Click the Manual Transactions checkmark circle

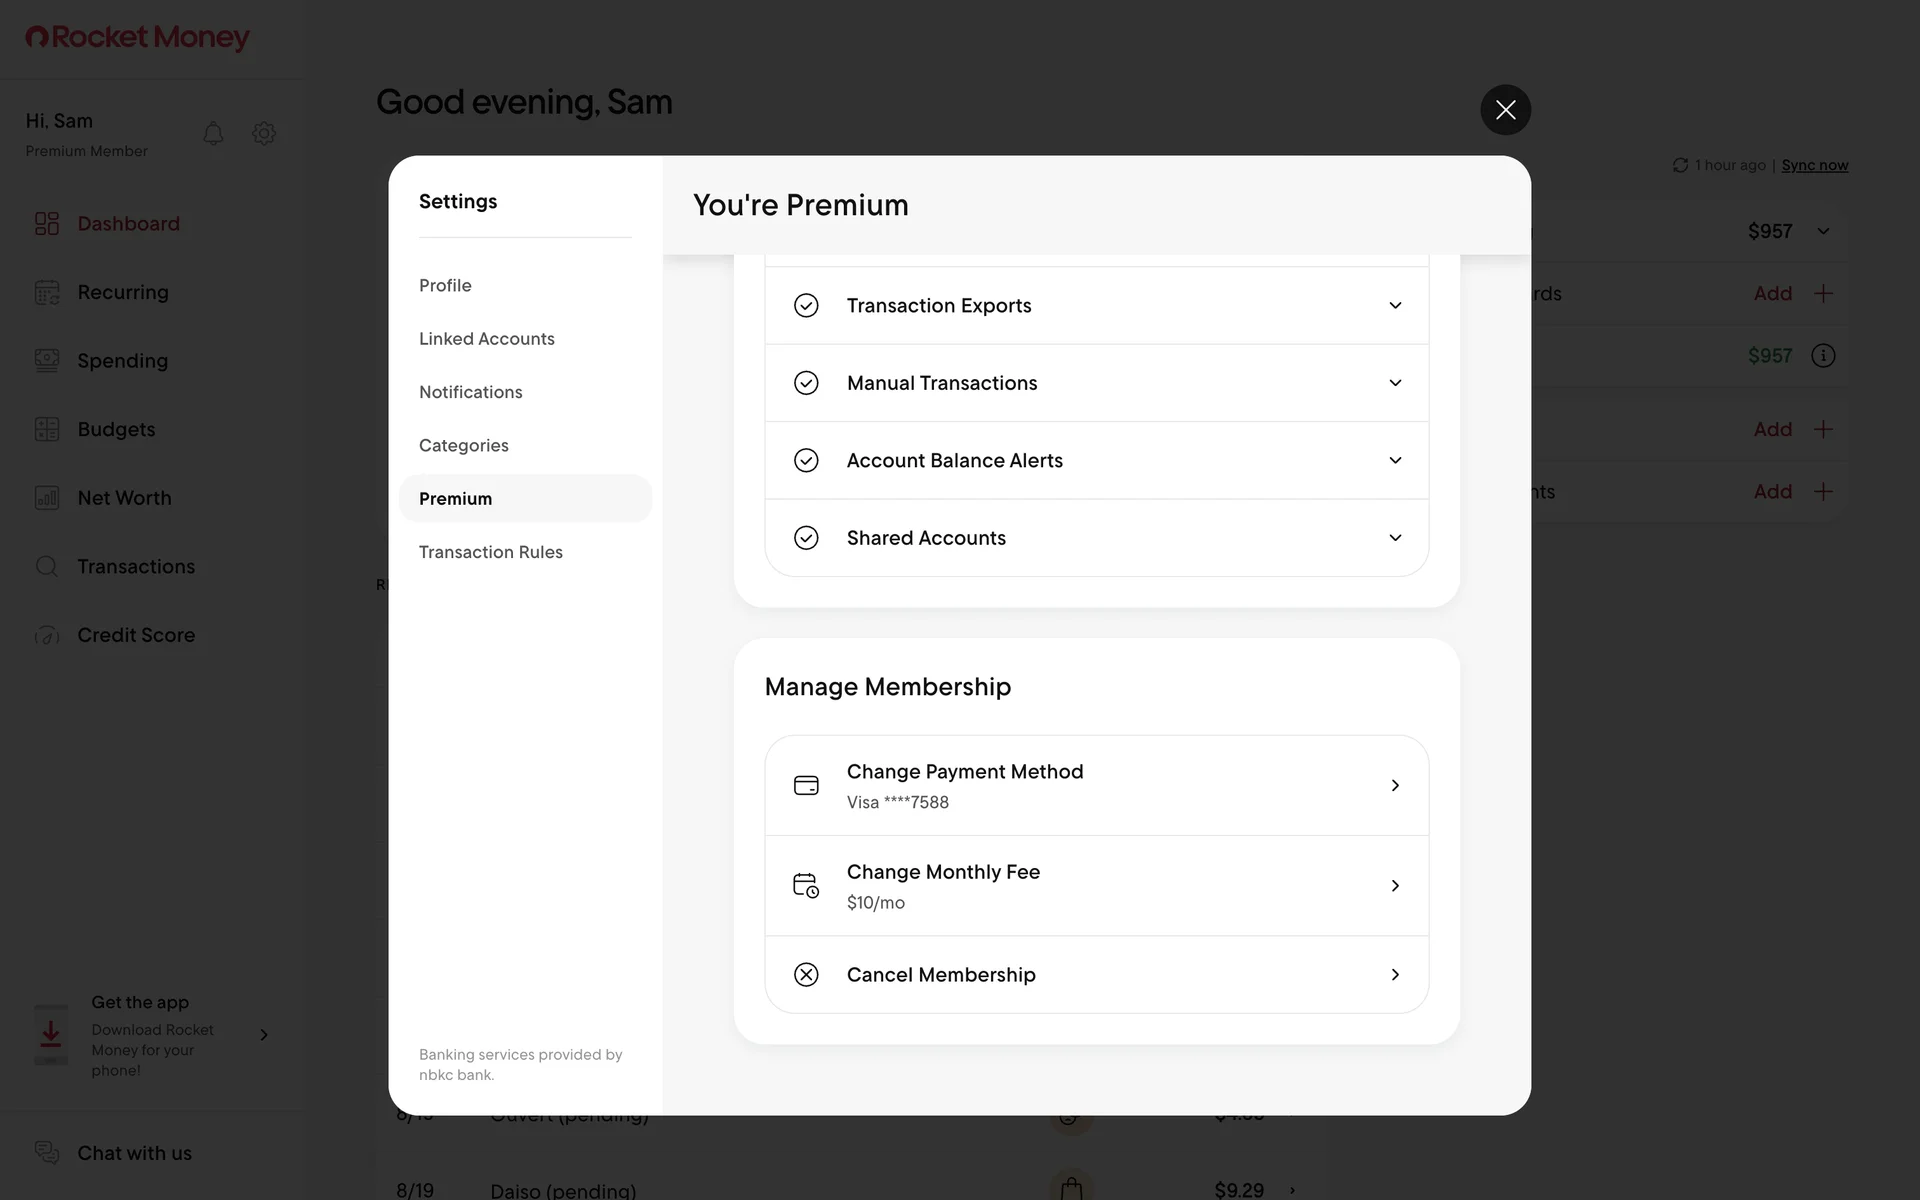806,383
